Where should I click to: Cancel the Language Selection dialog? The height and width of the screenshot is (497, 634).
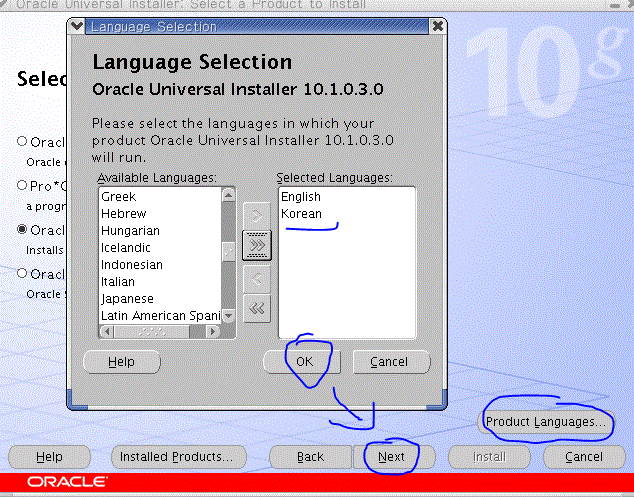tap(391, 362)
